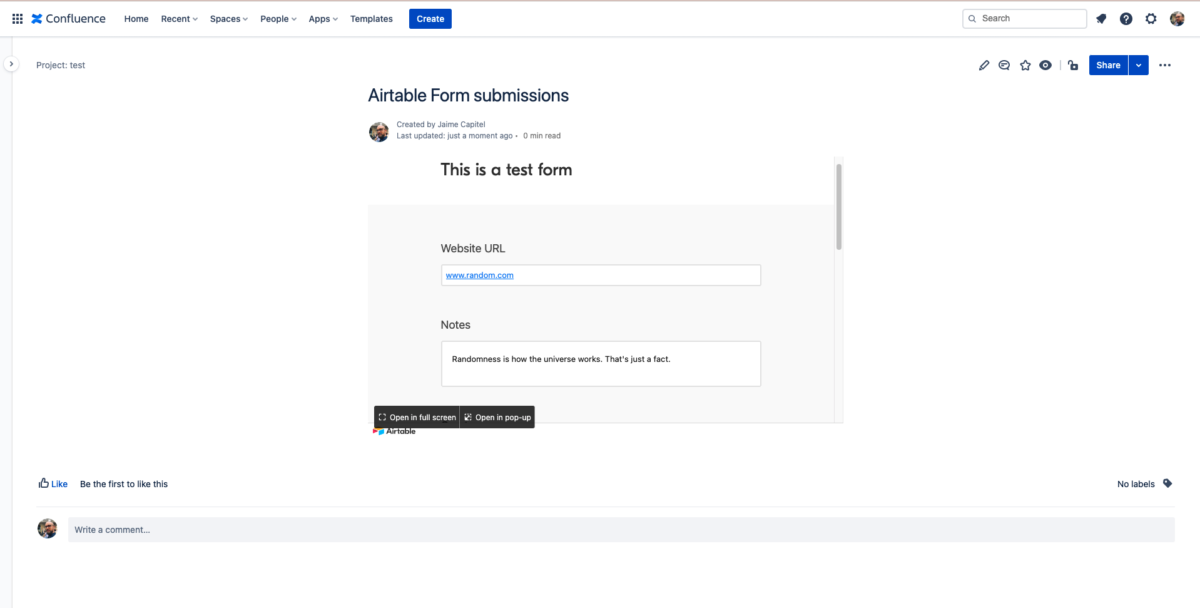Image resolution: width=1200 pixels, height=608 pixels.
Task: Click author avatar beside Created by
Action: click(x=379, y=131)
